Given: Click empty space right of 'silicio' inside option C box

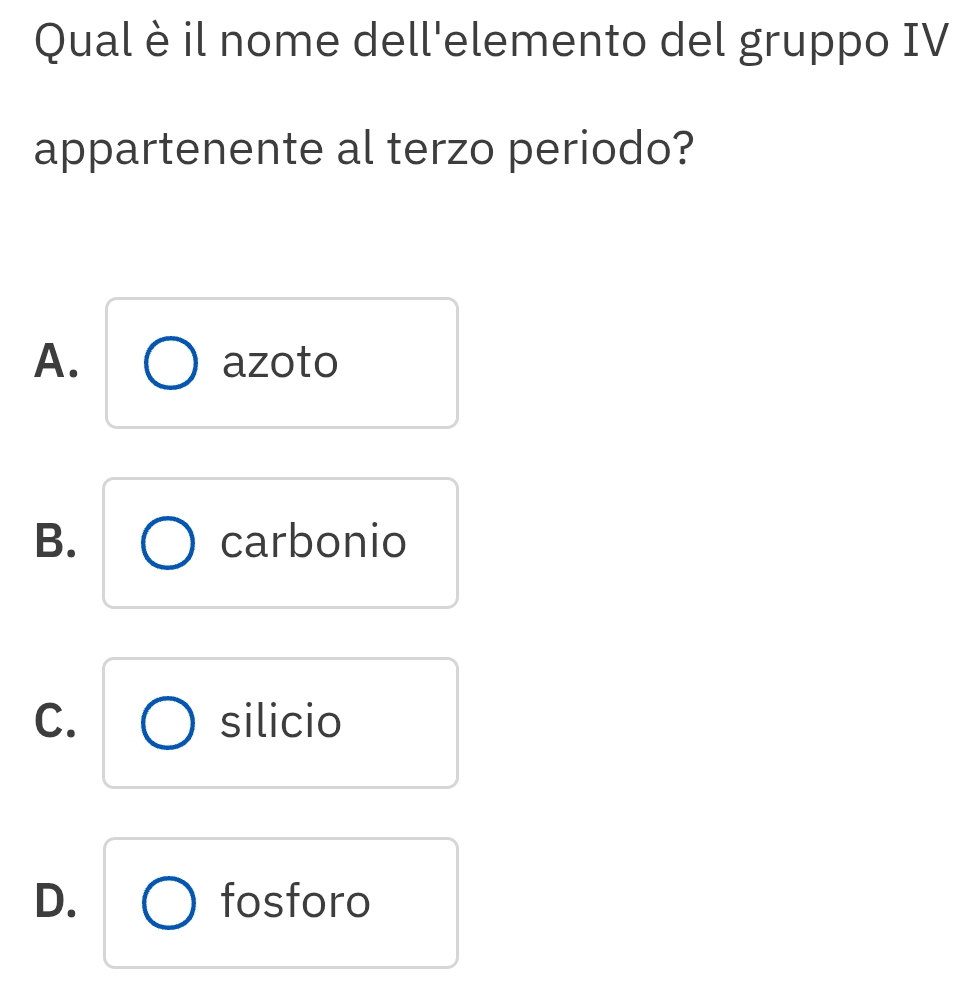Looking at the screenshot, I should [400, 723].
